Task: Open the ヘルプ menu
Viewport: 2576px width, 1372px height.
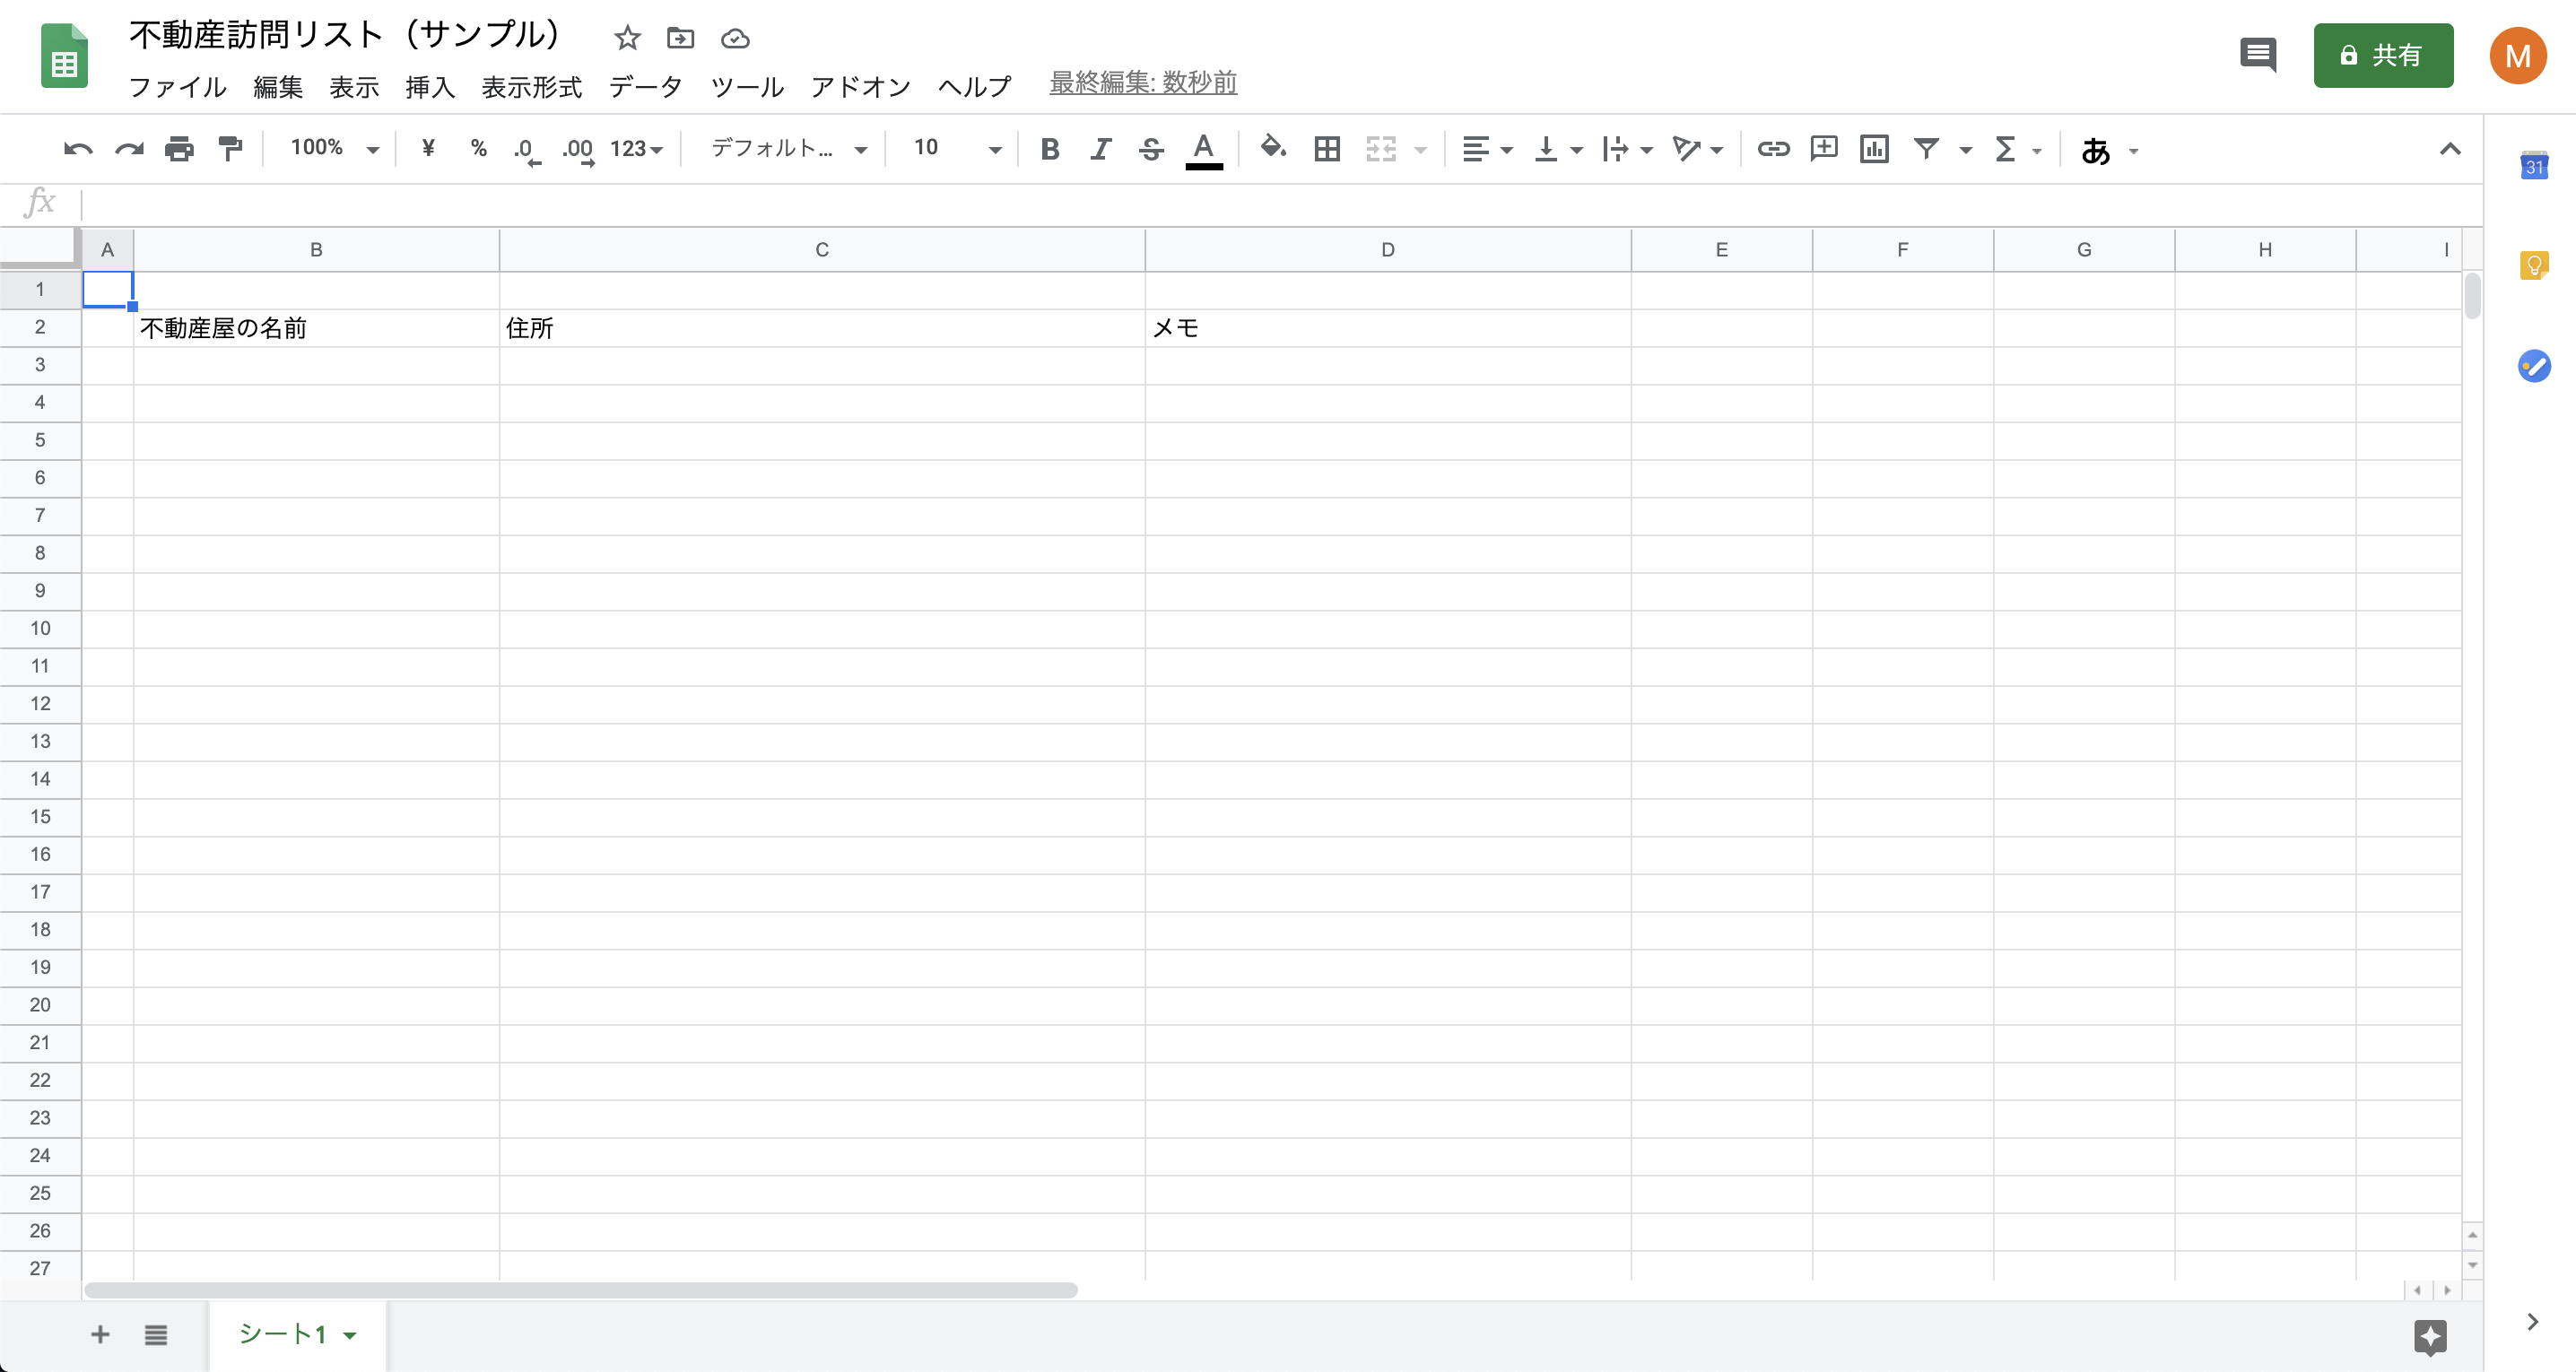Action: [974, 87]
